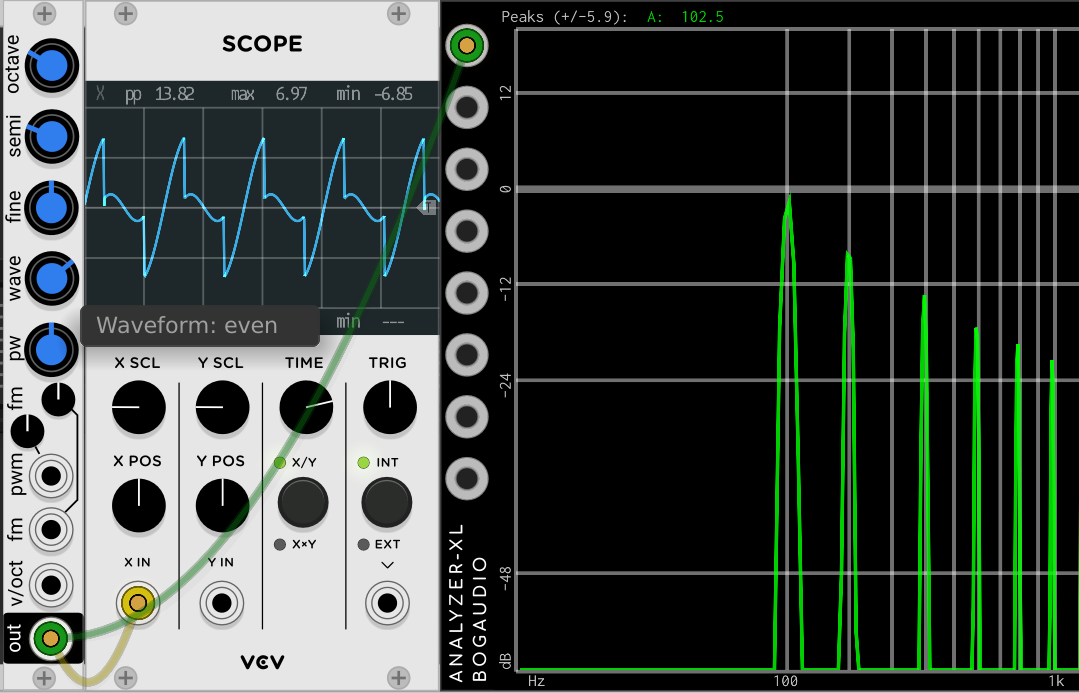Click the Analyzer-XL green connected input port

click(x=466, y=45)
